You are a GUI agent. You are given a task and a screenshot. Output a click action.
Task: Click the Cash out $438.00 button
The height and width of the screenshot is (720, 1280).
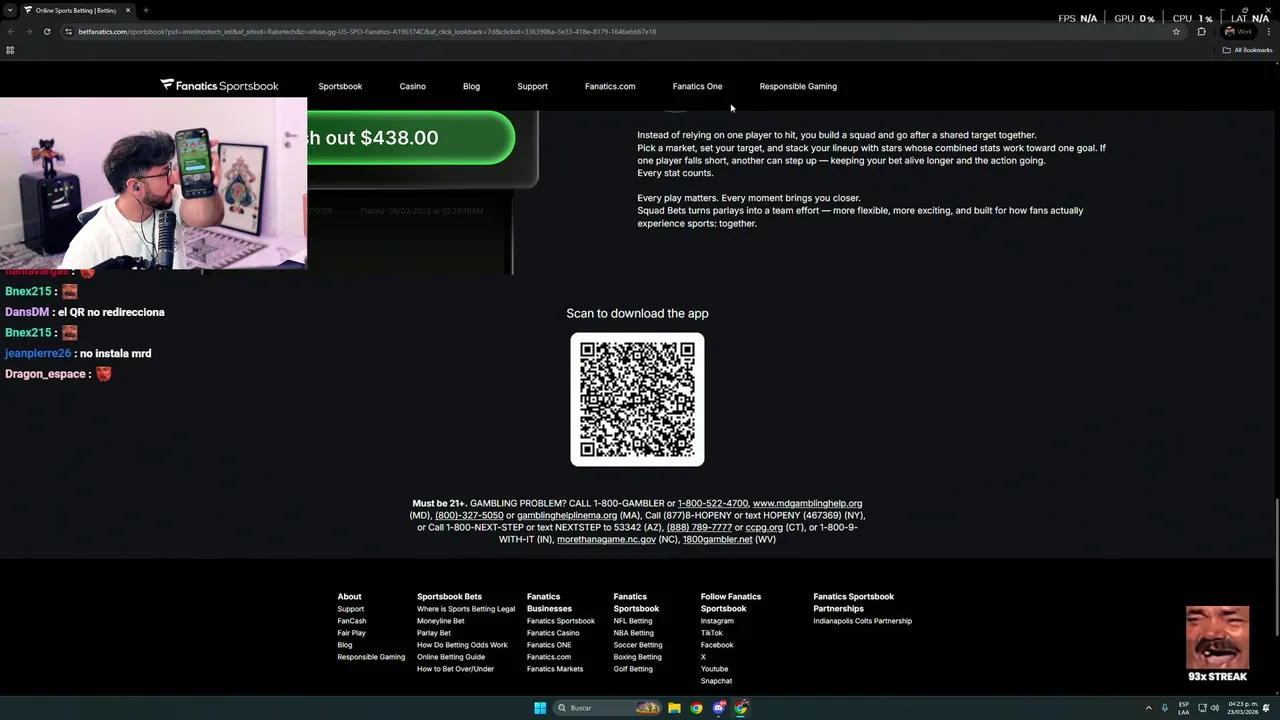click(x=411, y=138)
